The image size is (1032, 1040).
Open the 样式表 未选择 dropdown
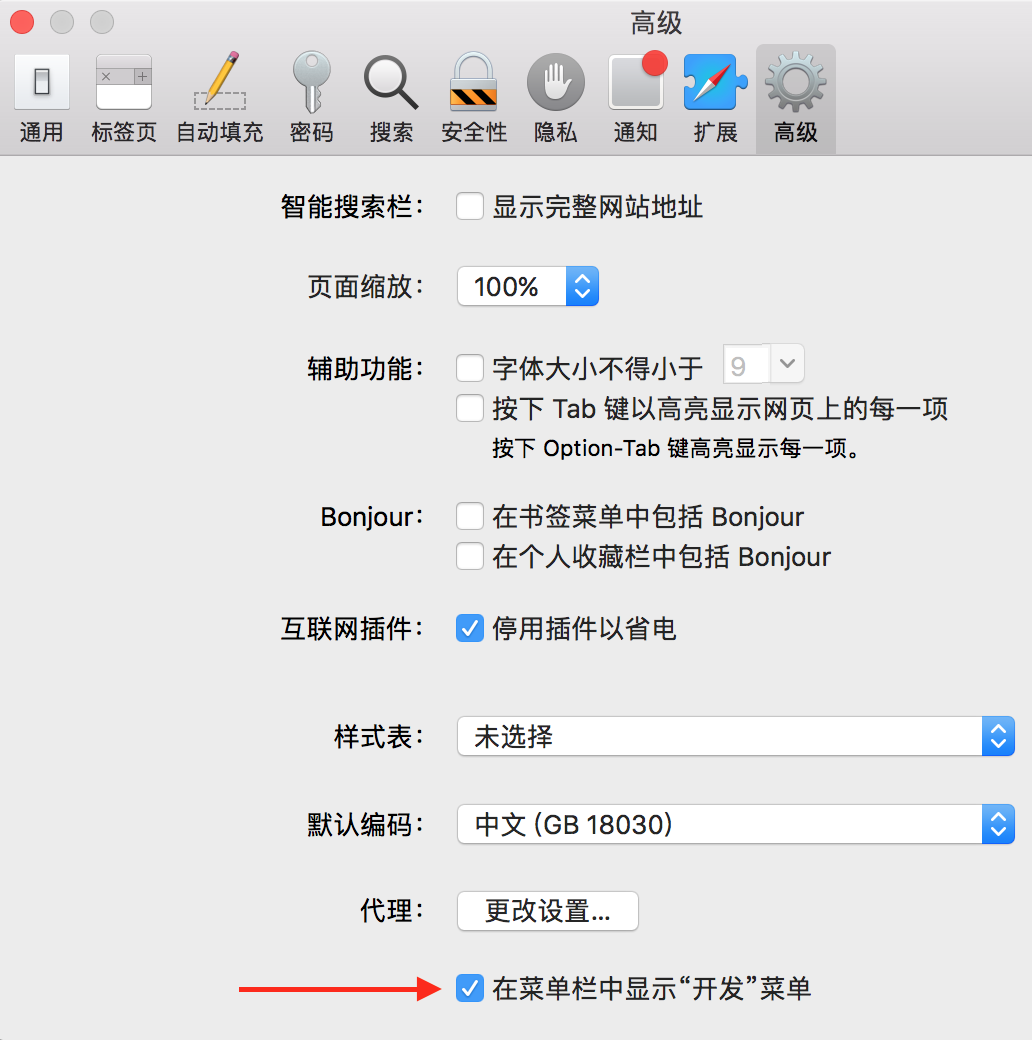tap(736, 736)
